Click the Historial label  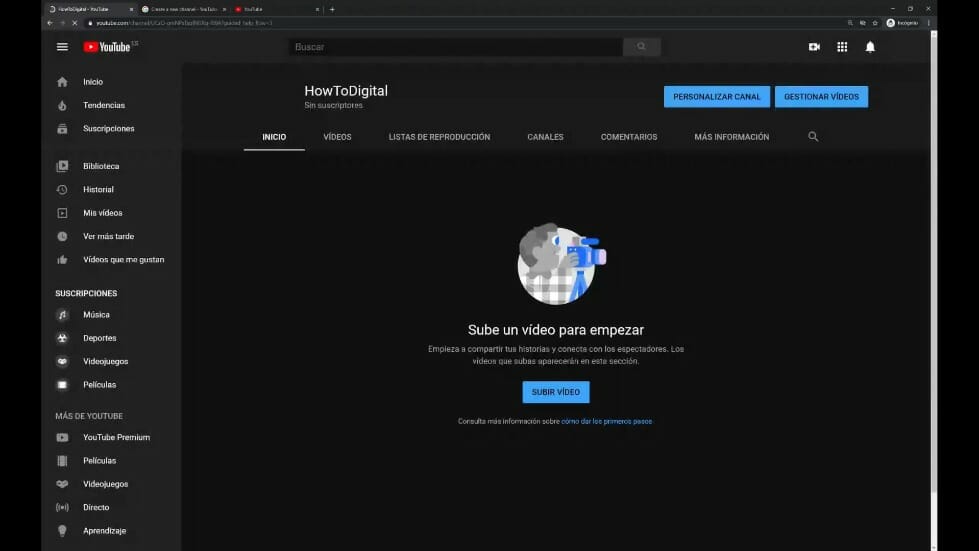(x=99, y=190)
